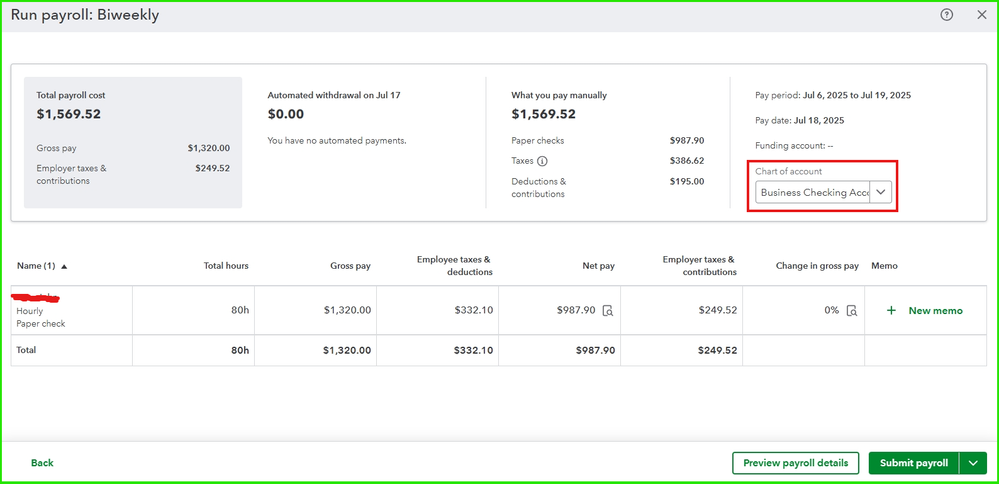Click the Net pay column header
Screen dimensions: 999x484
598,266
